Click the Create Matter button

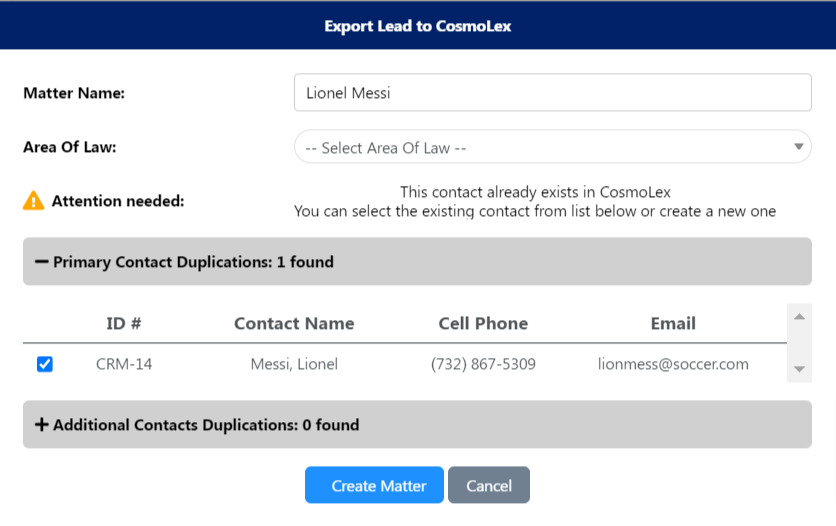(374, 485)
